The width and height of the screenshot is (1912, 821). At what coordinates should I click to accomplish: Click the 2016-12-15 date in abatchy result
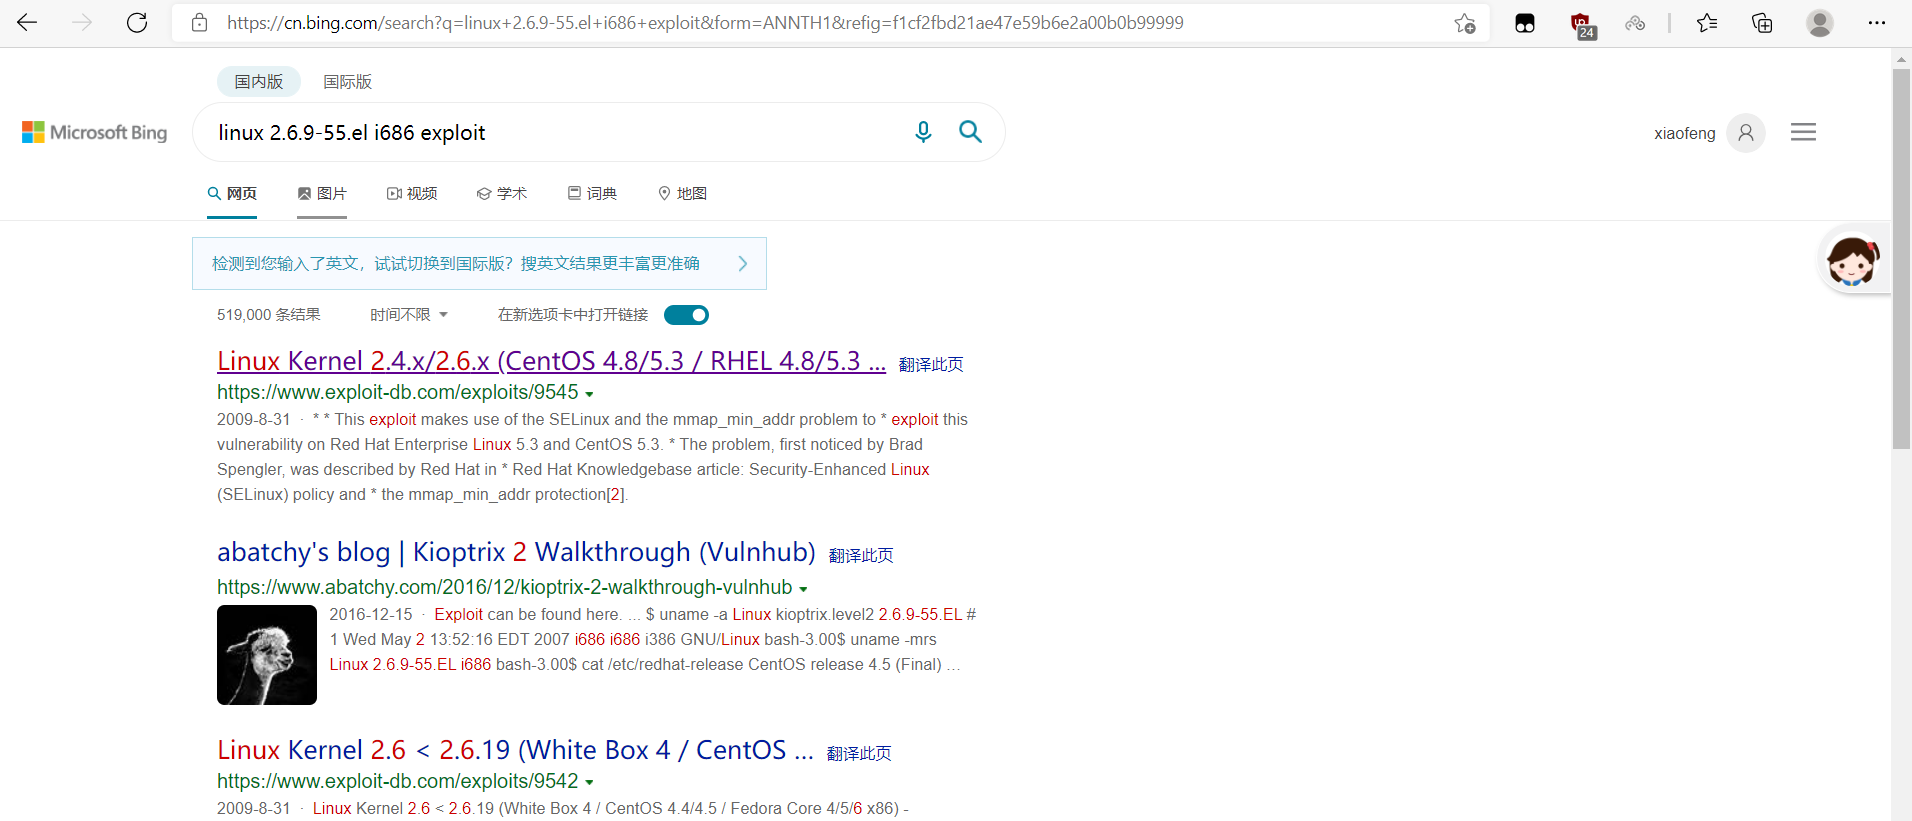pyautogui.click(x=371, y=615)
